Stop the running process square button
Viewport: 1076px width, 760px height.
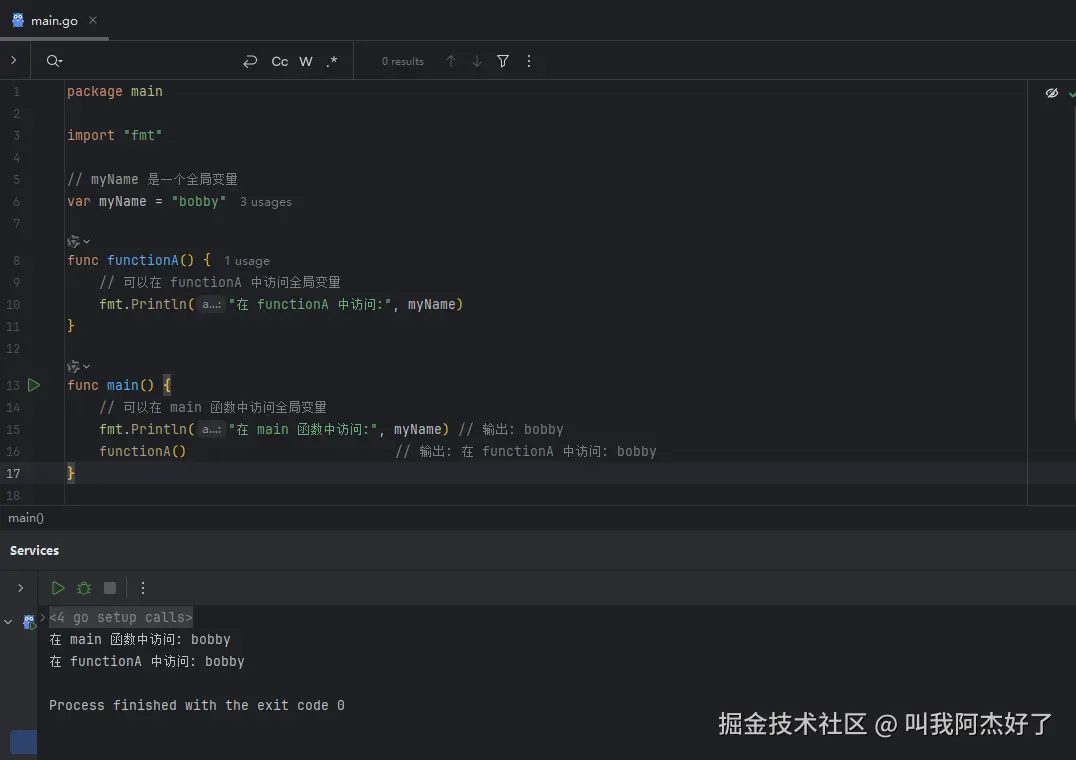(110, 588)
